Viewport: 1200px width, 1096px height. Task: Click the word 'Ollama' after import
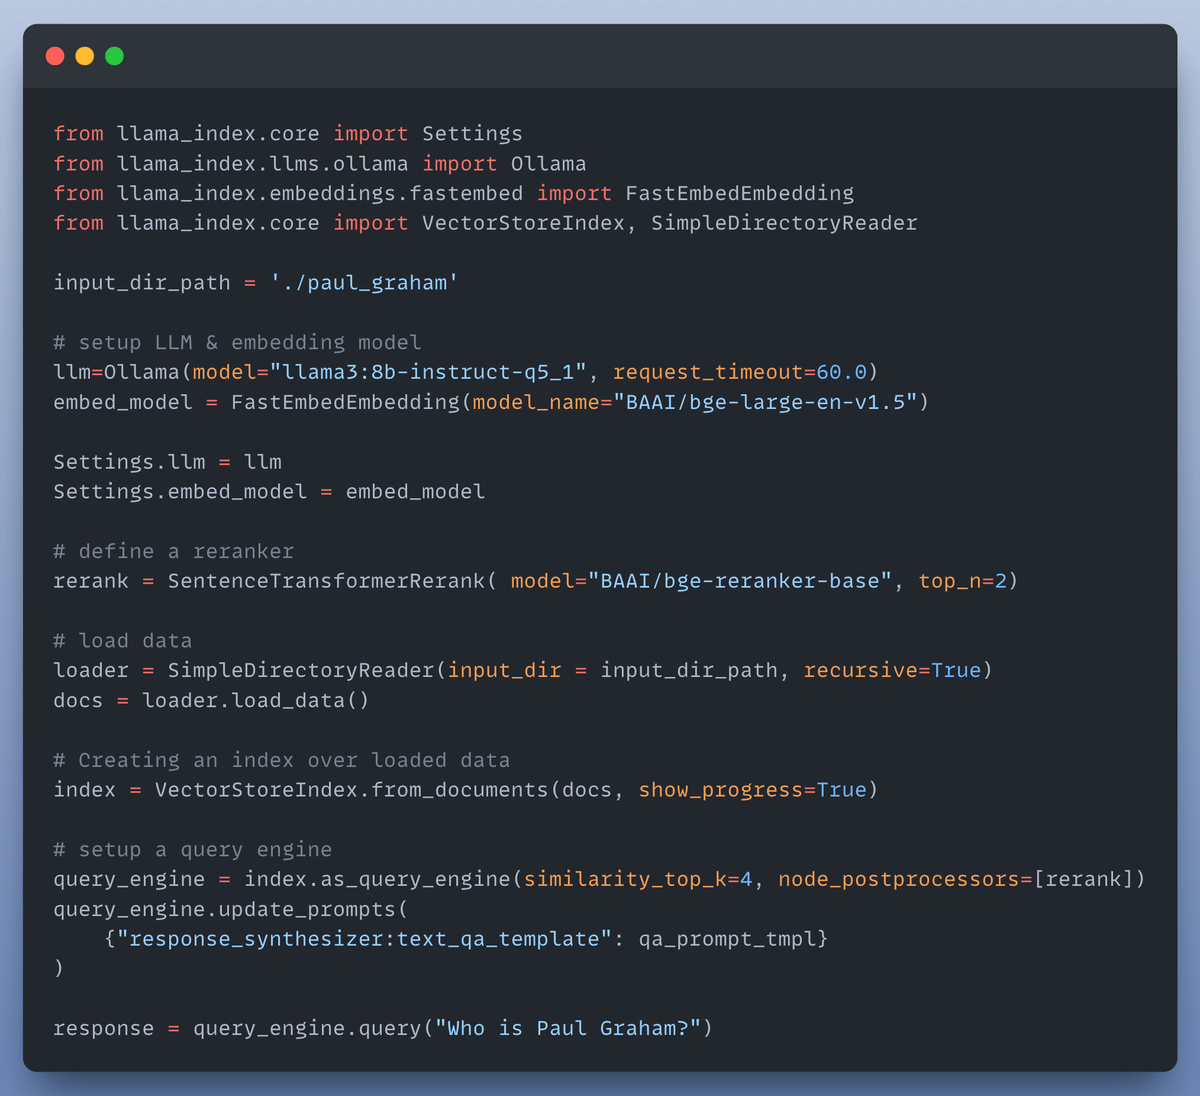[x=549, y=164]
